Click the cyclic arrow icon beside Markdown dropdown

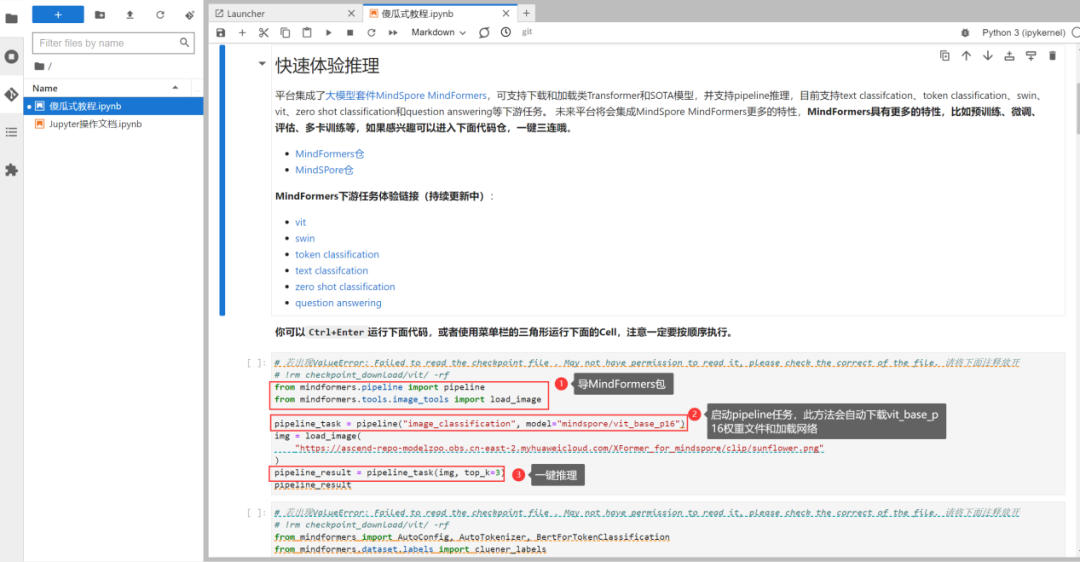click(484, 32)
